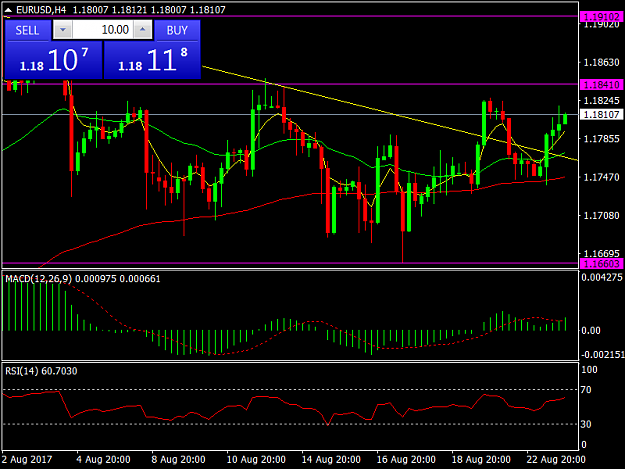Click the 18 Aug 20:00 time label
The height and width of the screenshot is (469, 625).
481,459
